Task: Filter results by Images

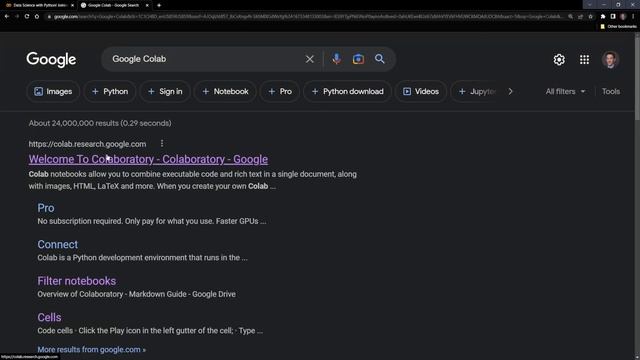Action: pyautogui.click(x=53, y=91)
